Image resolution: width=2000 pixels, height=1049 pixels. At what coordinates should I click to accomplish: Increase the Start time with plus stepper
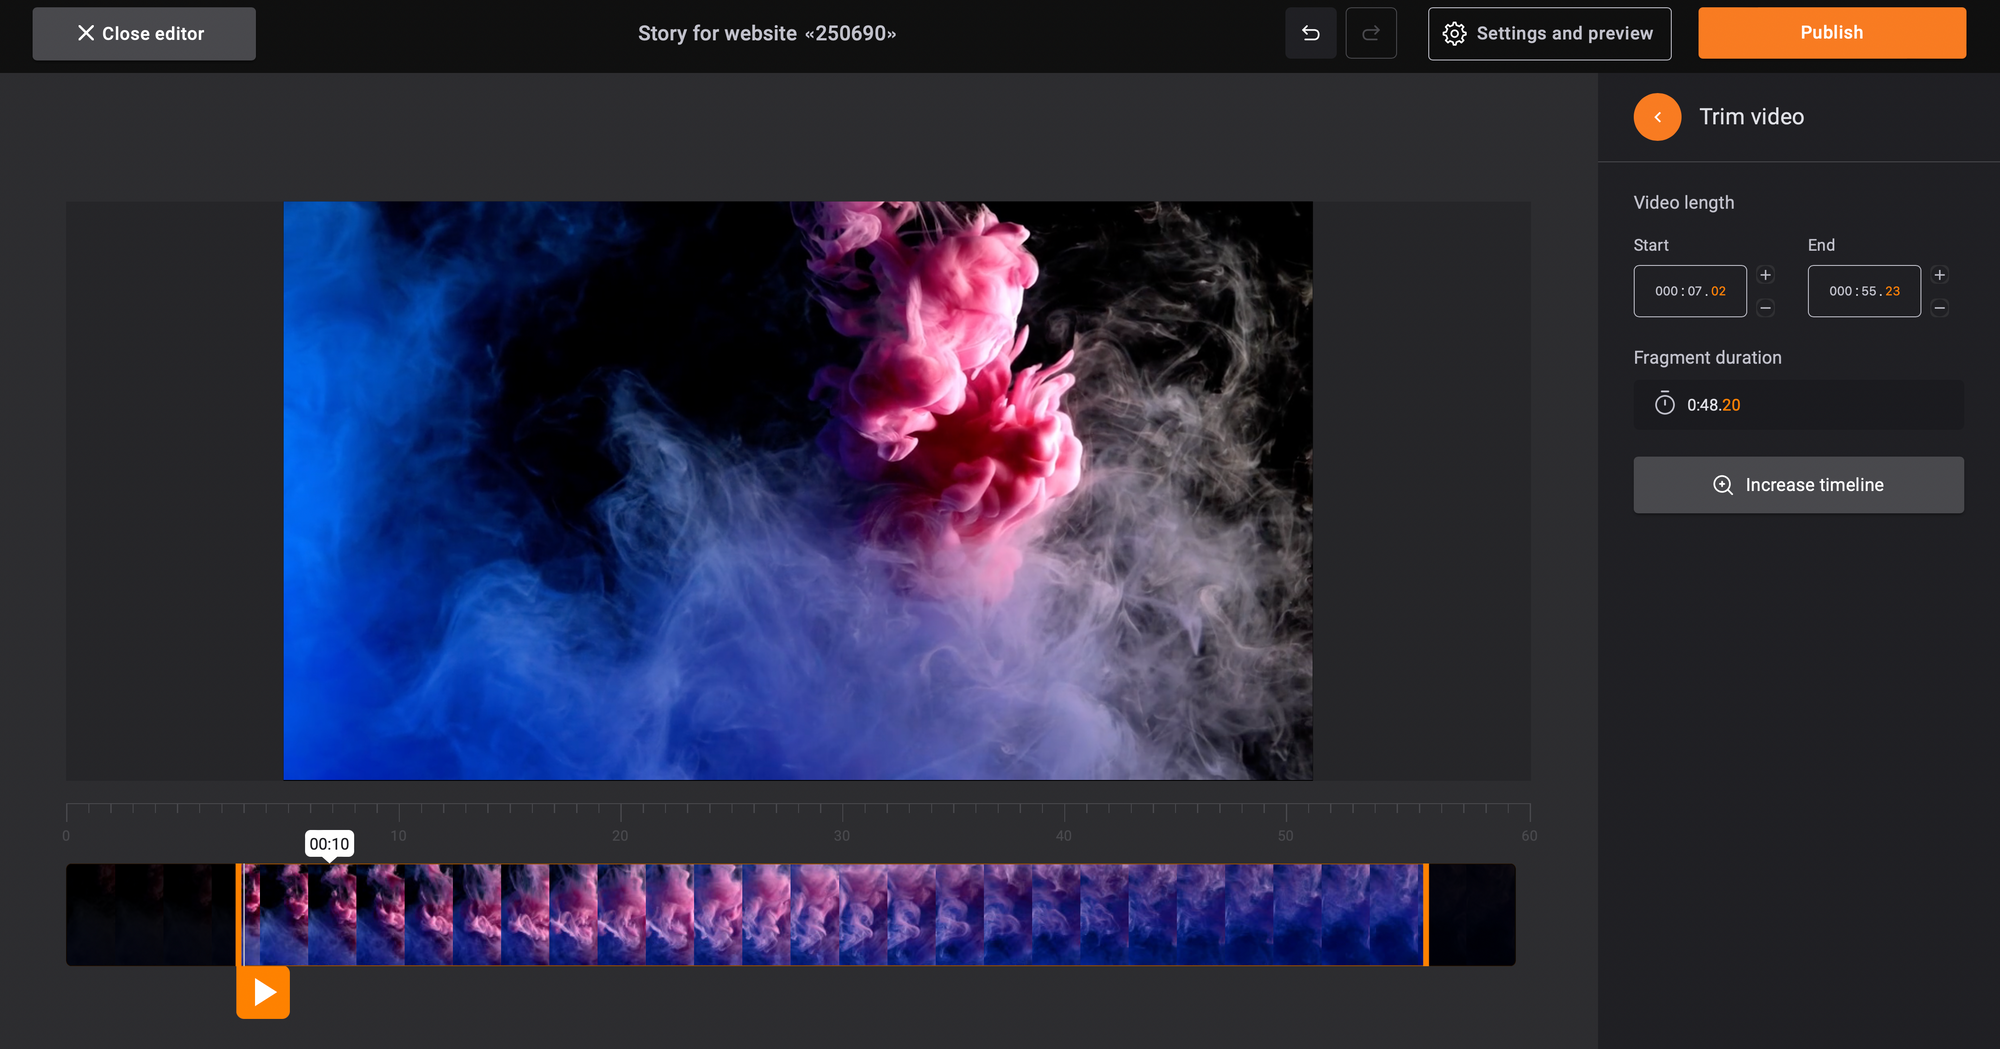pos(1765,275)
